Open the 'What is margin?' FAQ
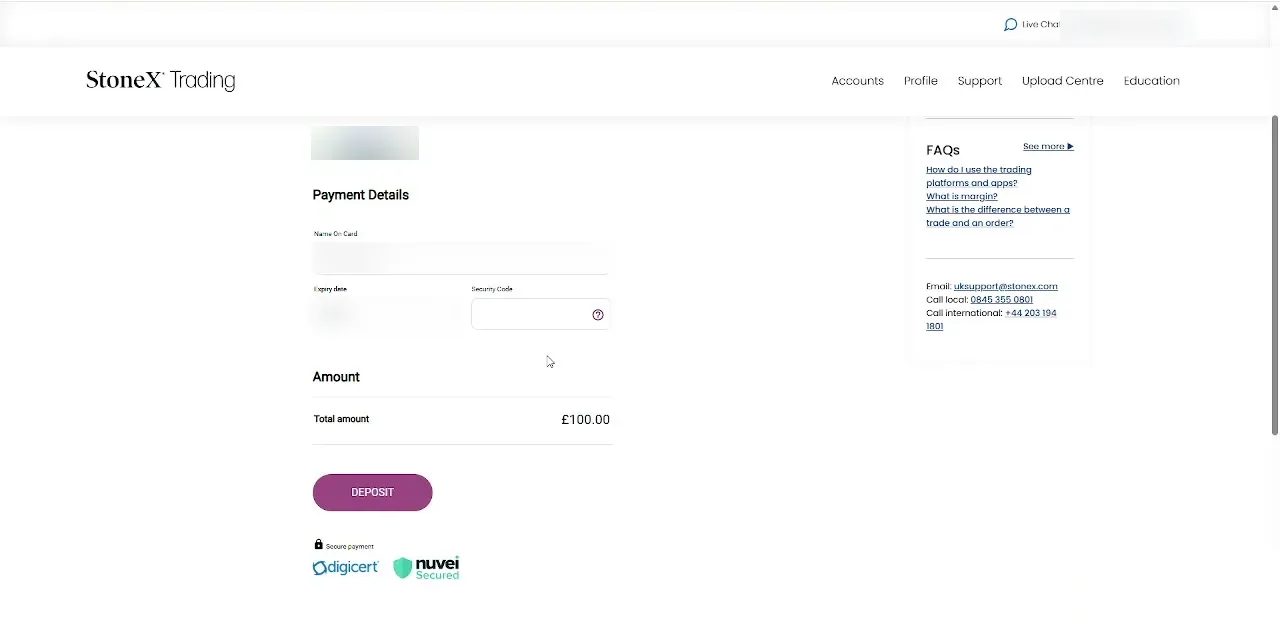This screenshot has width=1280, height=624. (x=961, y=196)
